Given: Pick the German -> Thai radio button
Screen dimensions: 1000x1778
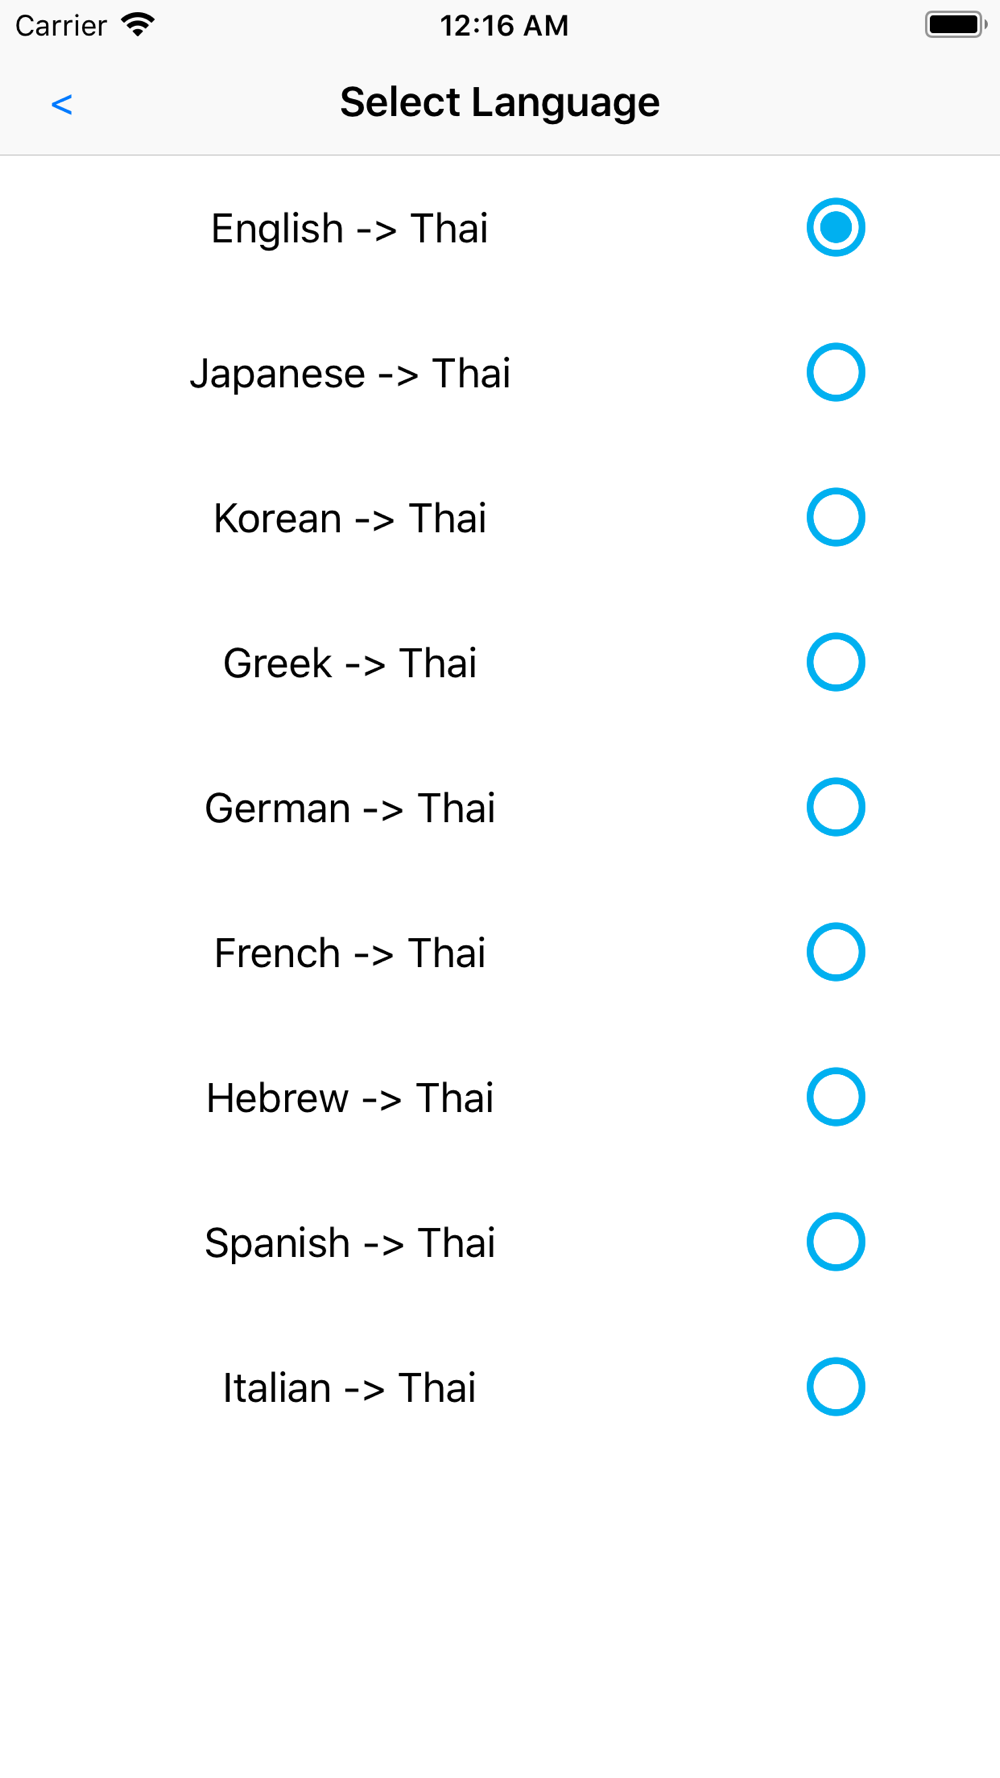Looking at the screenshot, I should pyautogui.click(x=835, y=808).
